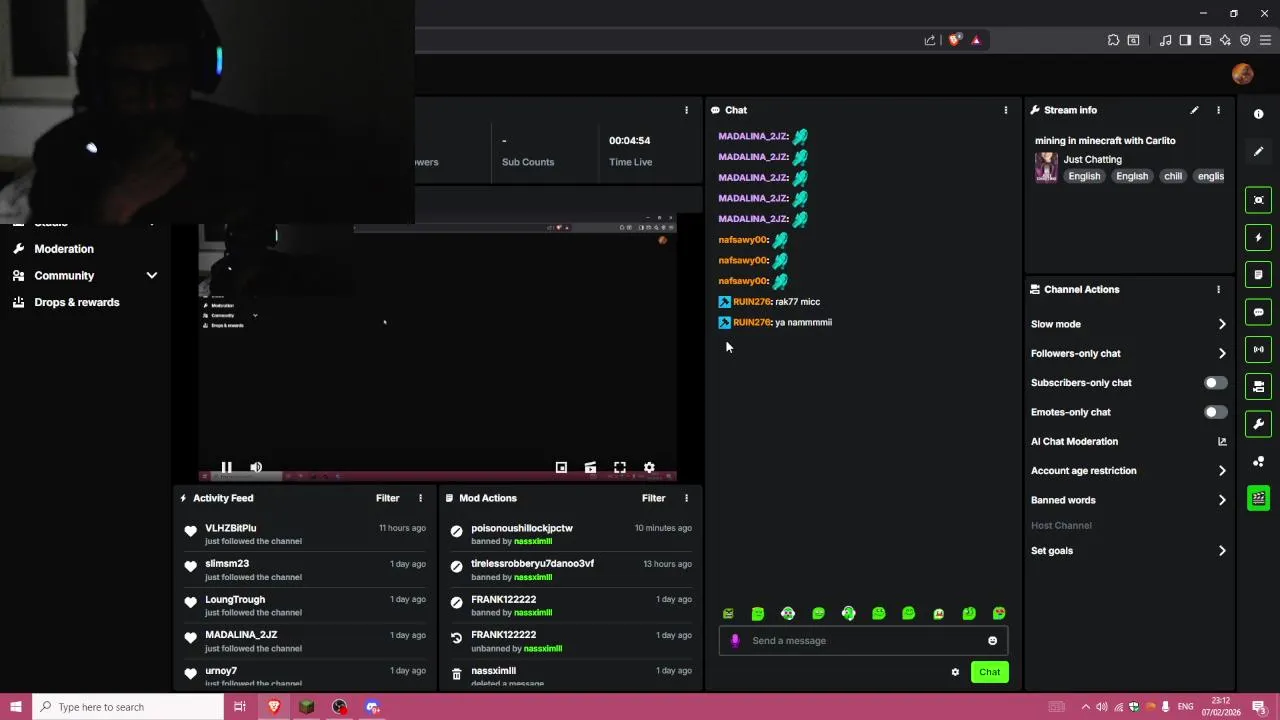Screen dimensions: 1280x720
Task: Open Mod Actions Filter dropdown
Action: (x=653, y=498)
